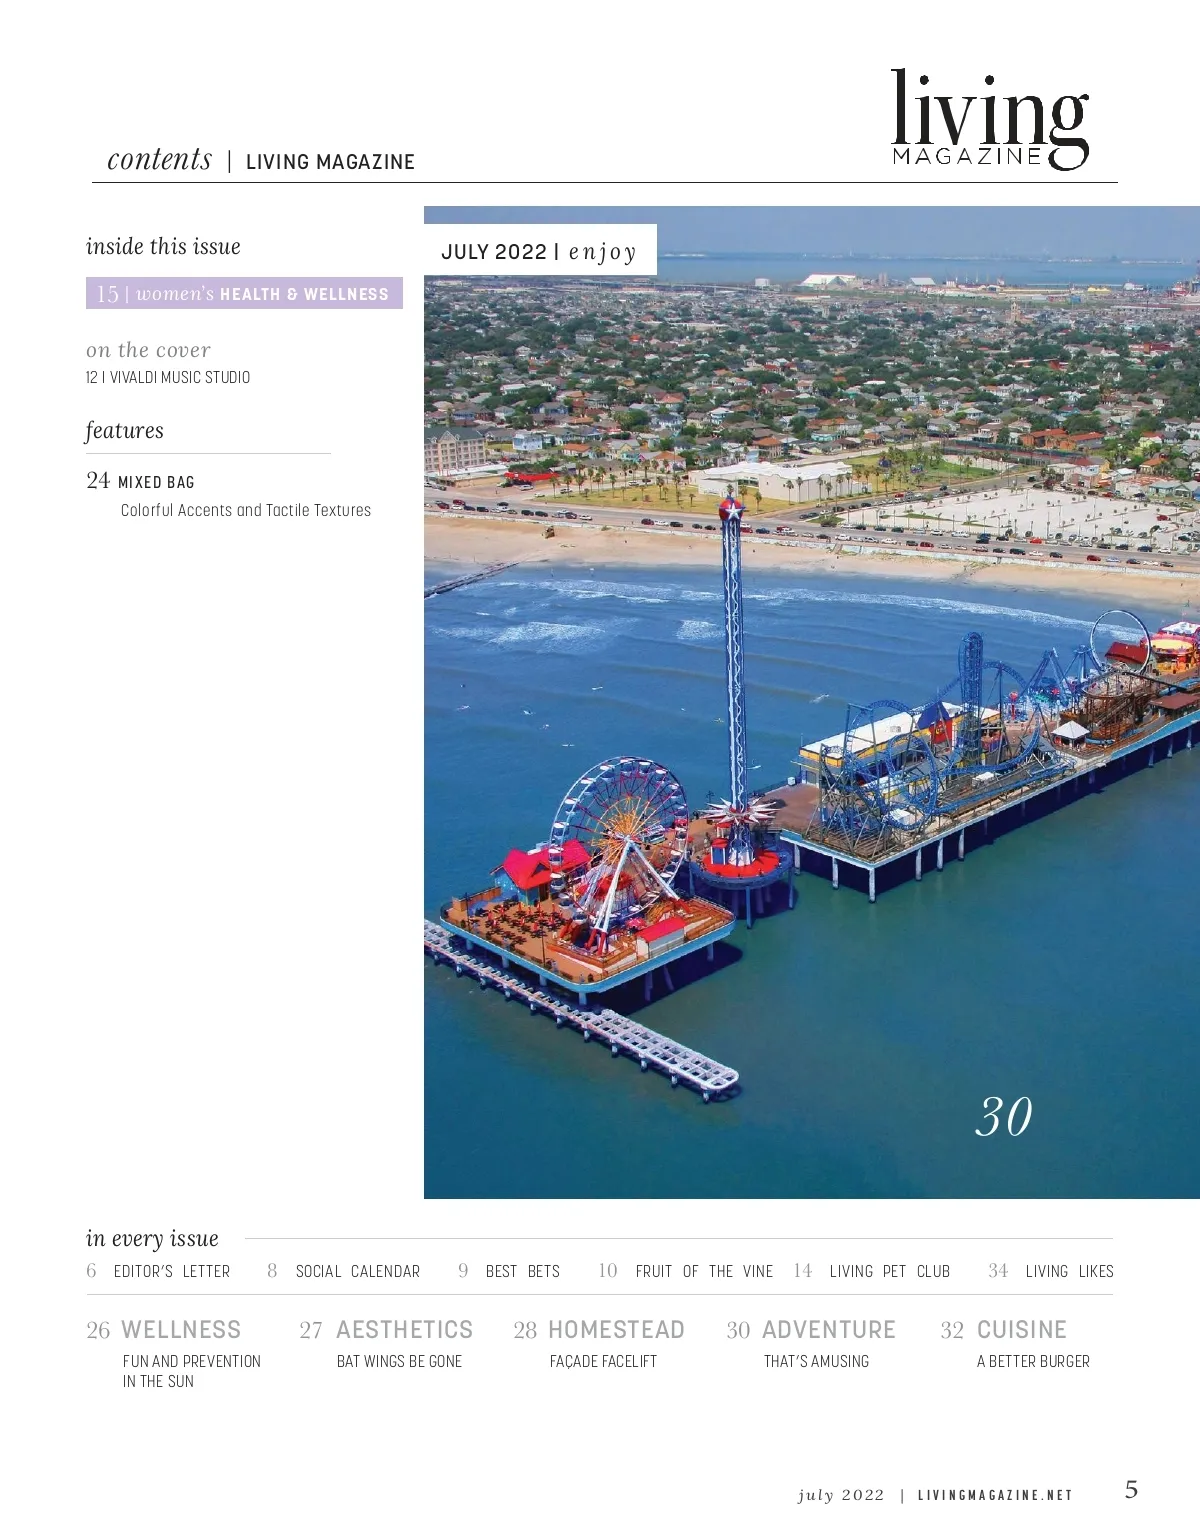Image resolution: width=1200 pixels, height=1538 pixels.
Task: Open the Women's Health & Wellness banner
Action: click(244, 293)
